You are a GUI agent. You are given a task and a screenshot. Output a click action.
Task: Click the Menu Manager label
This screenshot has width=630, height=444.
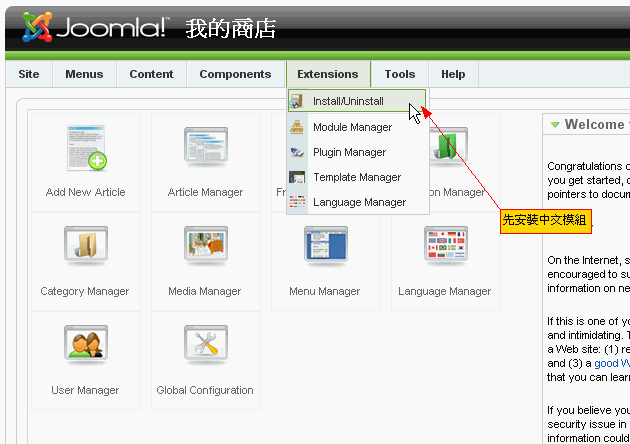tap(325, 291)
